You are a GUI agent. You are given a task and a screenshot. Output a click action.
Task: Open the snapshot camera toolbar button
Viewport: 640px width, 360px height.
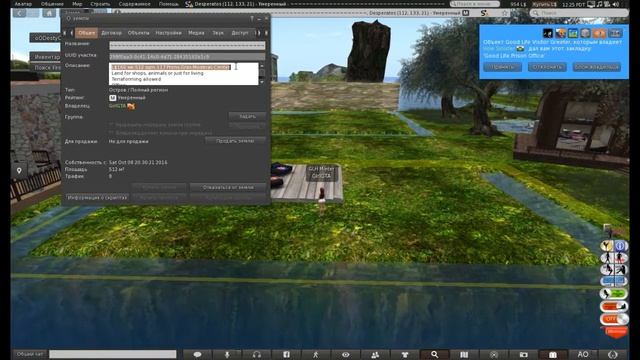(523, 354)
